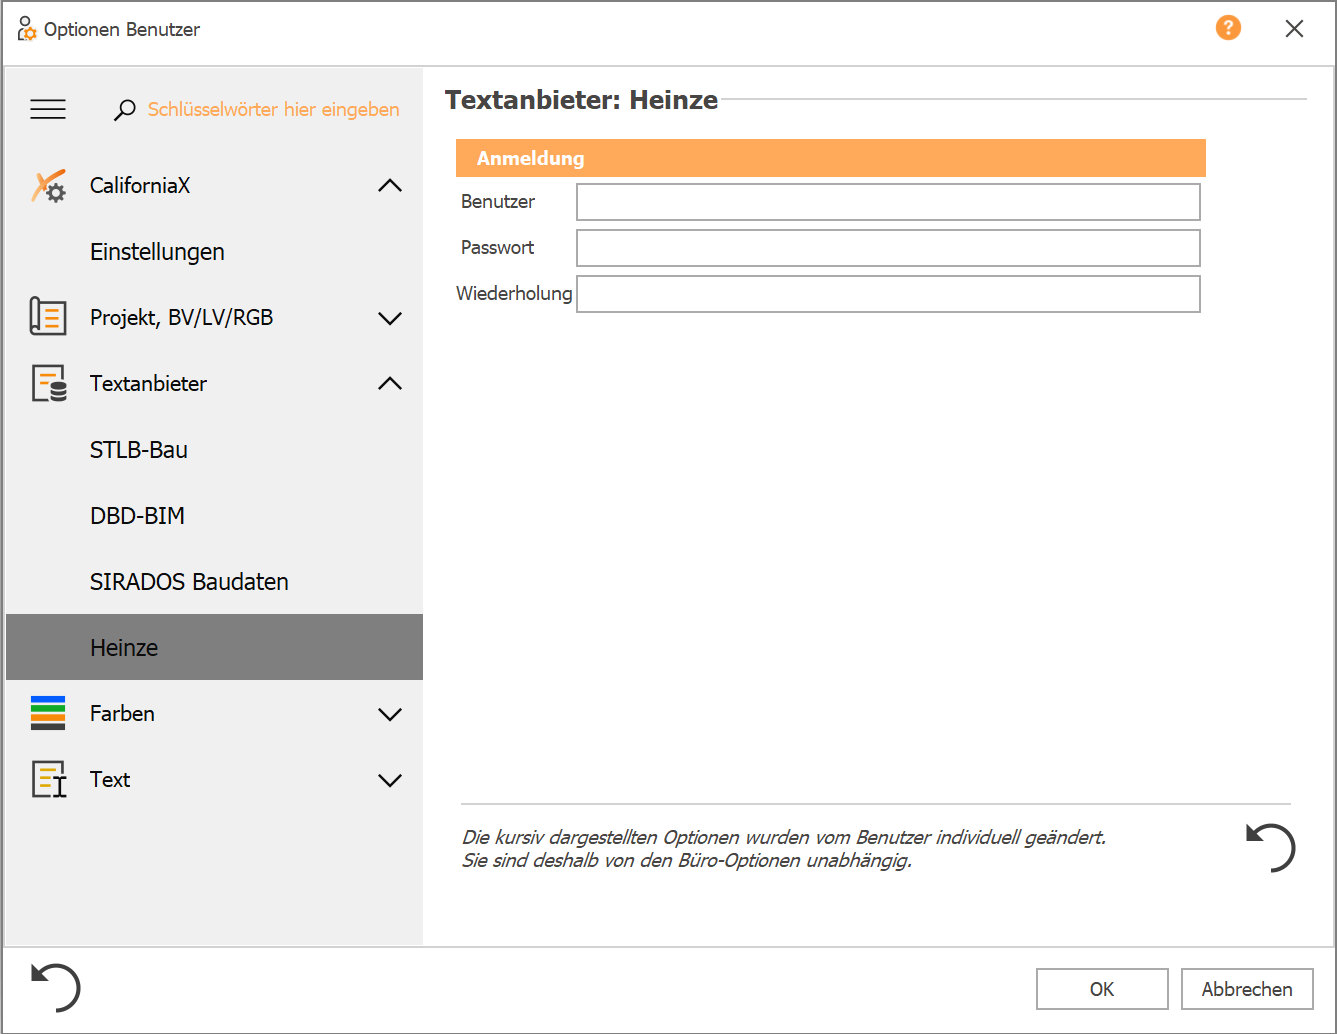
Task: Close the Optionen Benutzer dialog
Action: pyautogui.click(x=1294, y=28)
